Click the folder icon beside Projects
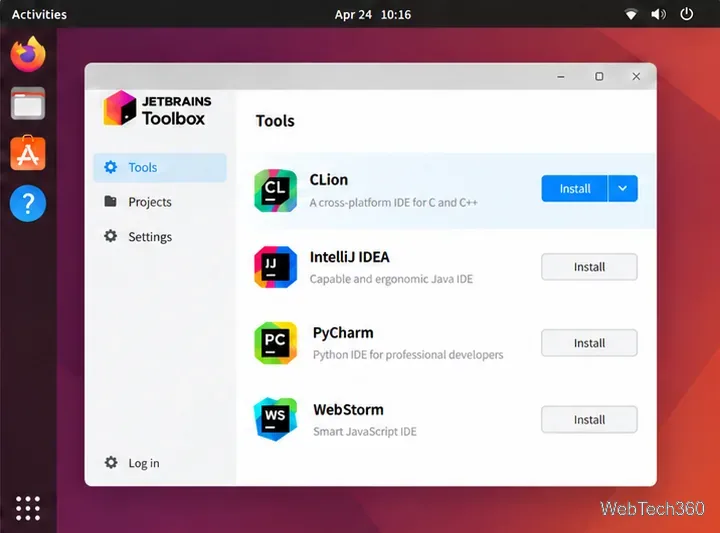Viewport: 720px width, 533px height. (x=110, y=201)
